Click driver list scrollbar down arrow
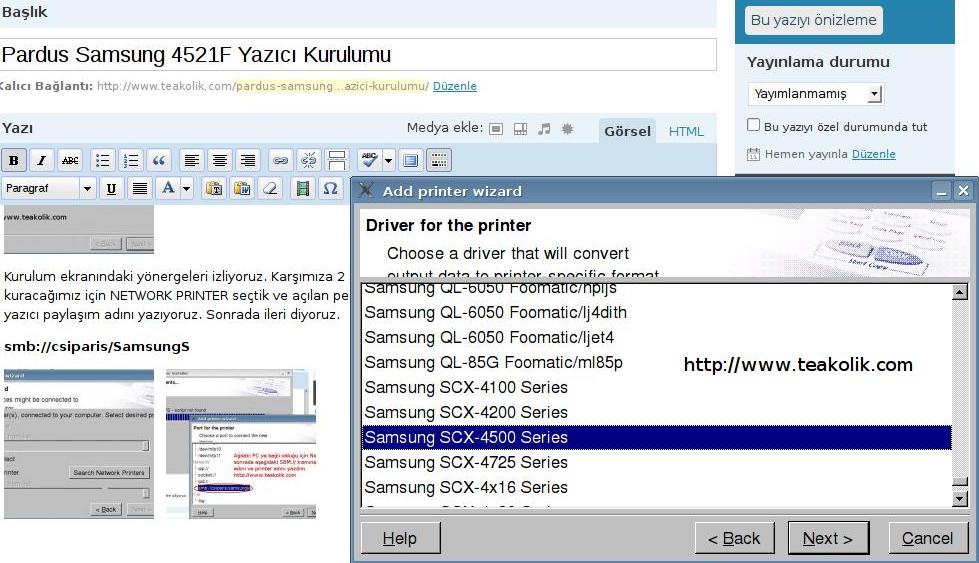The image size is (979, 563). click(x=960, y=498)
